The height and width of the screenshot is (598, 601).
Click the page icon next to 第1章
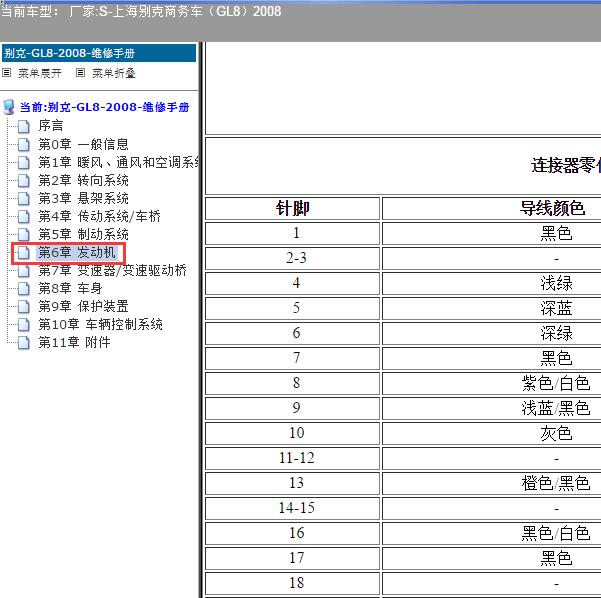coord(24,162)
